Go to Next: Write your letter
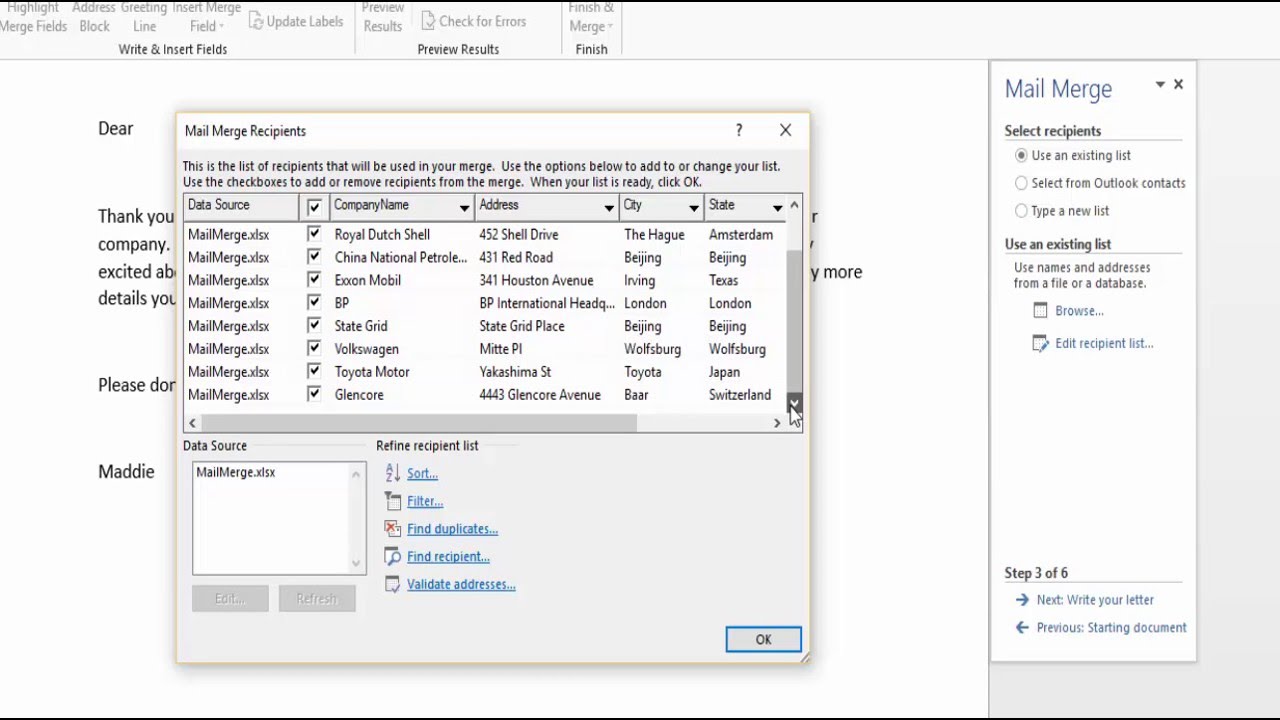The image size is (1280, 720). (1095, 600)
